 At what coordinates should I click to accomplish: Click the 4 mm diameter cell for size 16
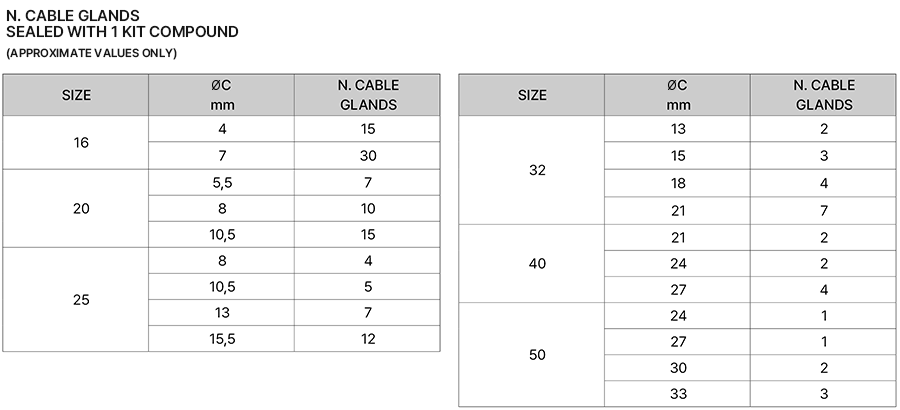click(x=221, y=129)
